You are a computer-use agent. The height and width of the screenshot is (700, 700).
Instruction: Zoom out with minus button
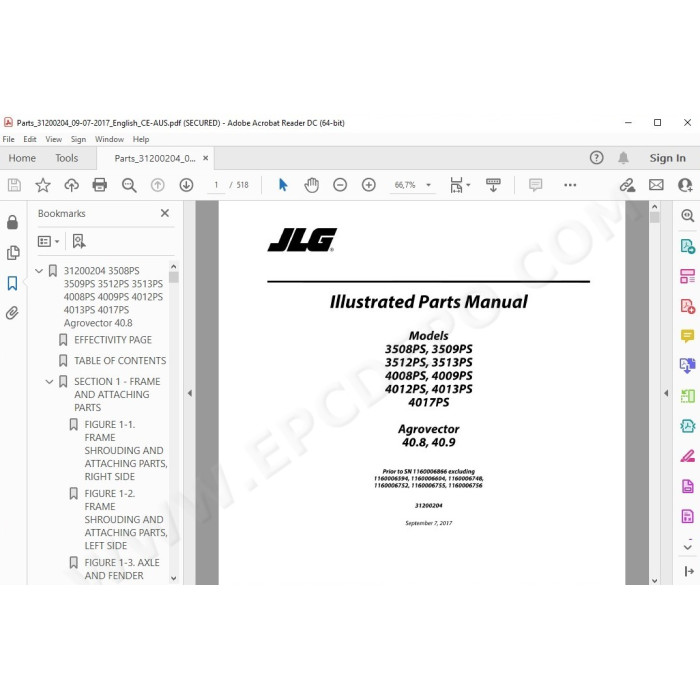coord(340,185)
